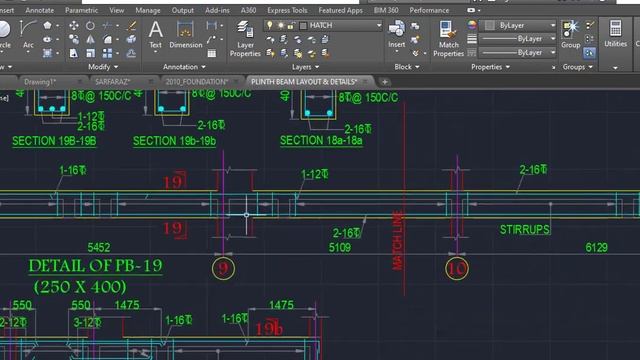The width and height of the screenshot is (640, 360).
Task: Close the PLINTH BEAM LAYOUT & DETAILS tab
Action: (x=365, y=82)
